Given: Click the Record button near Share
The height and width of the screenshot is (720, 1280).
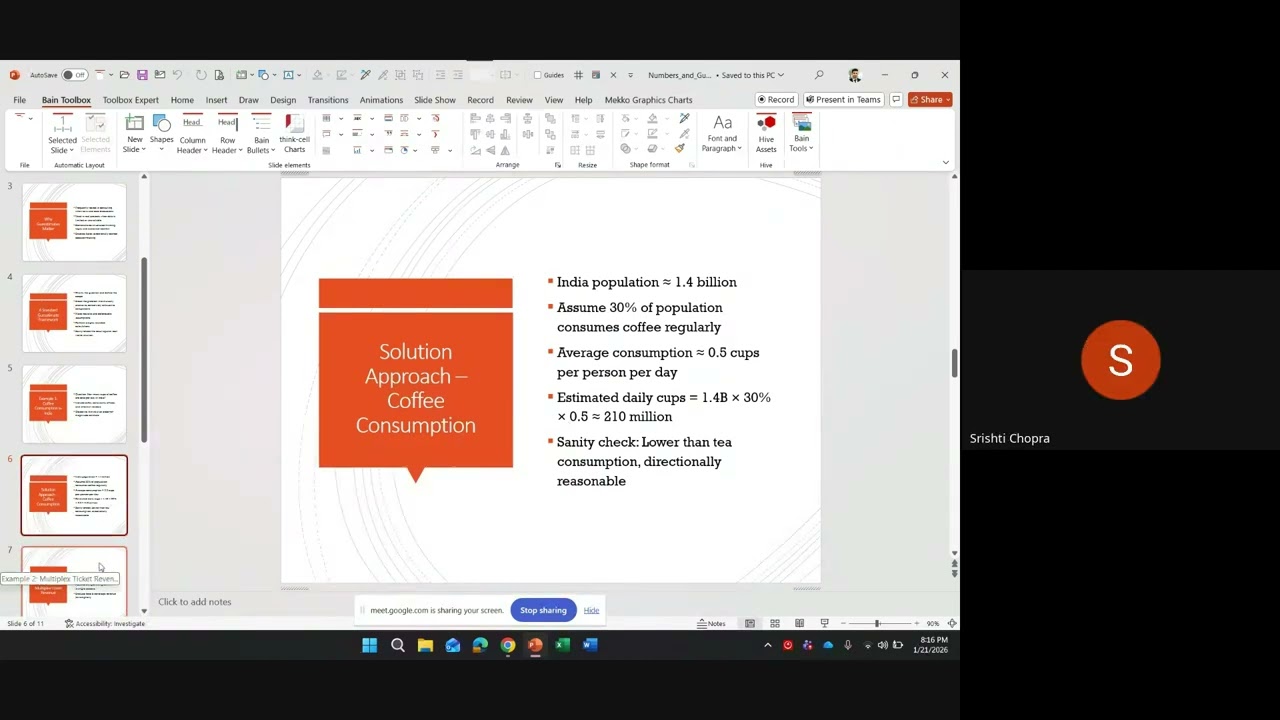Looking at the screenshot, I should (776, 100).
